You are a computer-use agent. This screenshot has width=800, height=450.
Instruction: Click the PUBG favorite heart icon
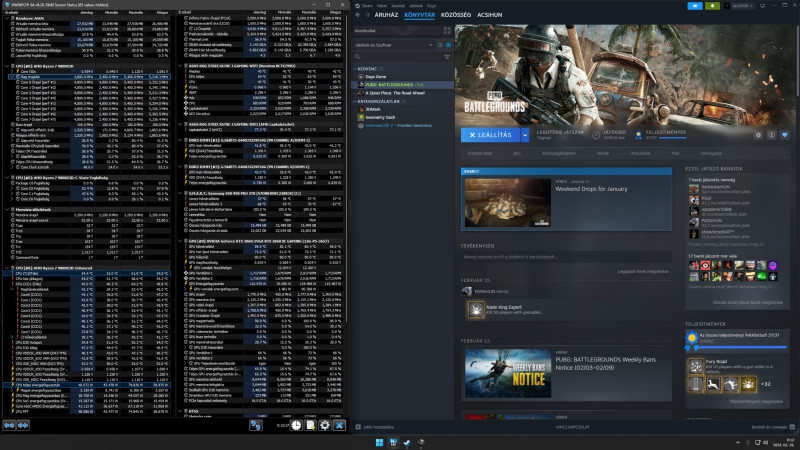tap(785, 135)
